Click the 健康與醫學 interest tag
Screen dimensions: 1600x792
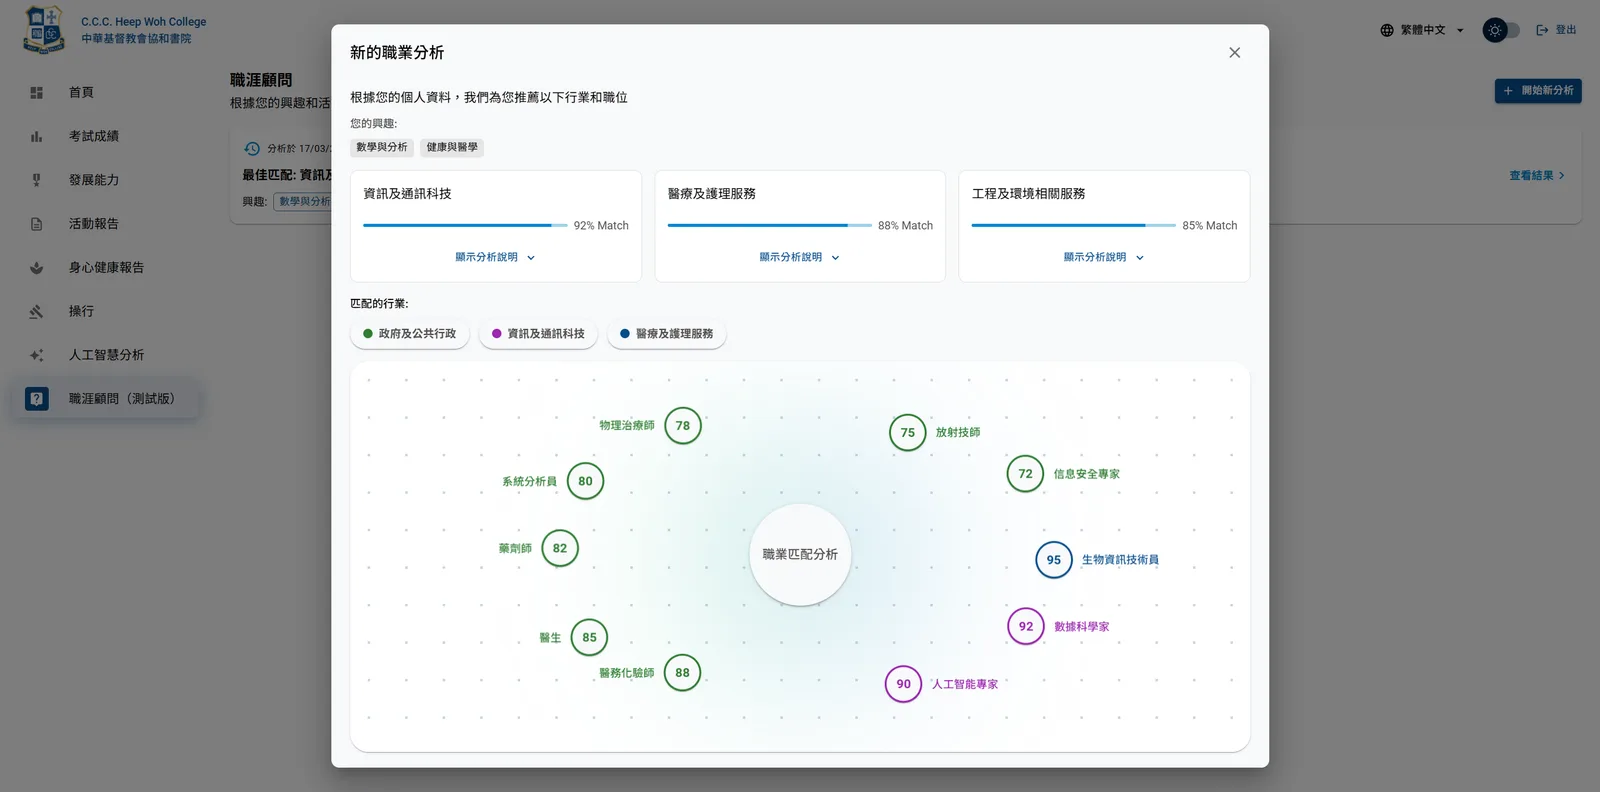coord(452,147)
